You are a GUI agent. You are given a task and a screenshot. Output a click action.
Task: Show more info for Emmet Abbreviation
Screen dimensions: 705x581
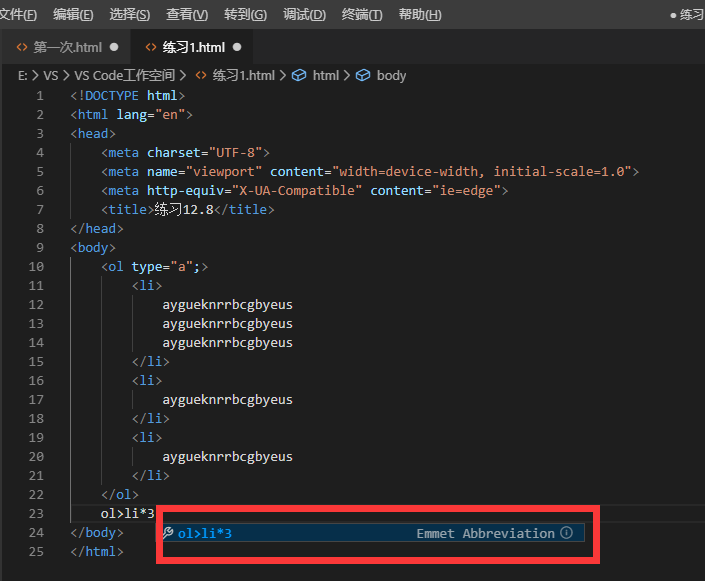point(567,533)
